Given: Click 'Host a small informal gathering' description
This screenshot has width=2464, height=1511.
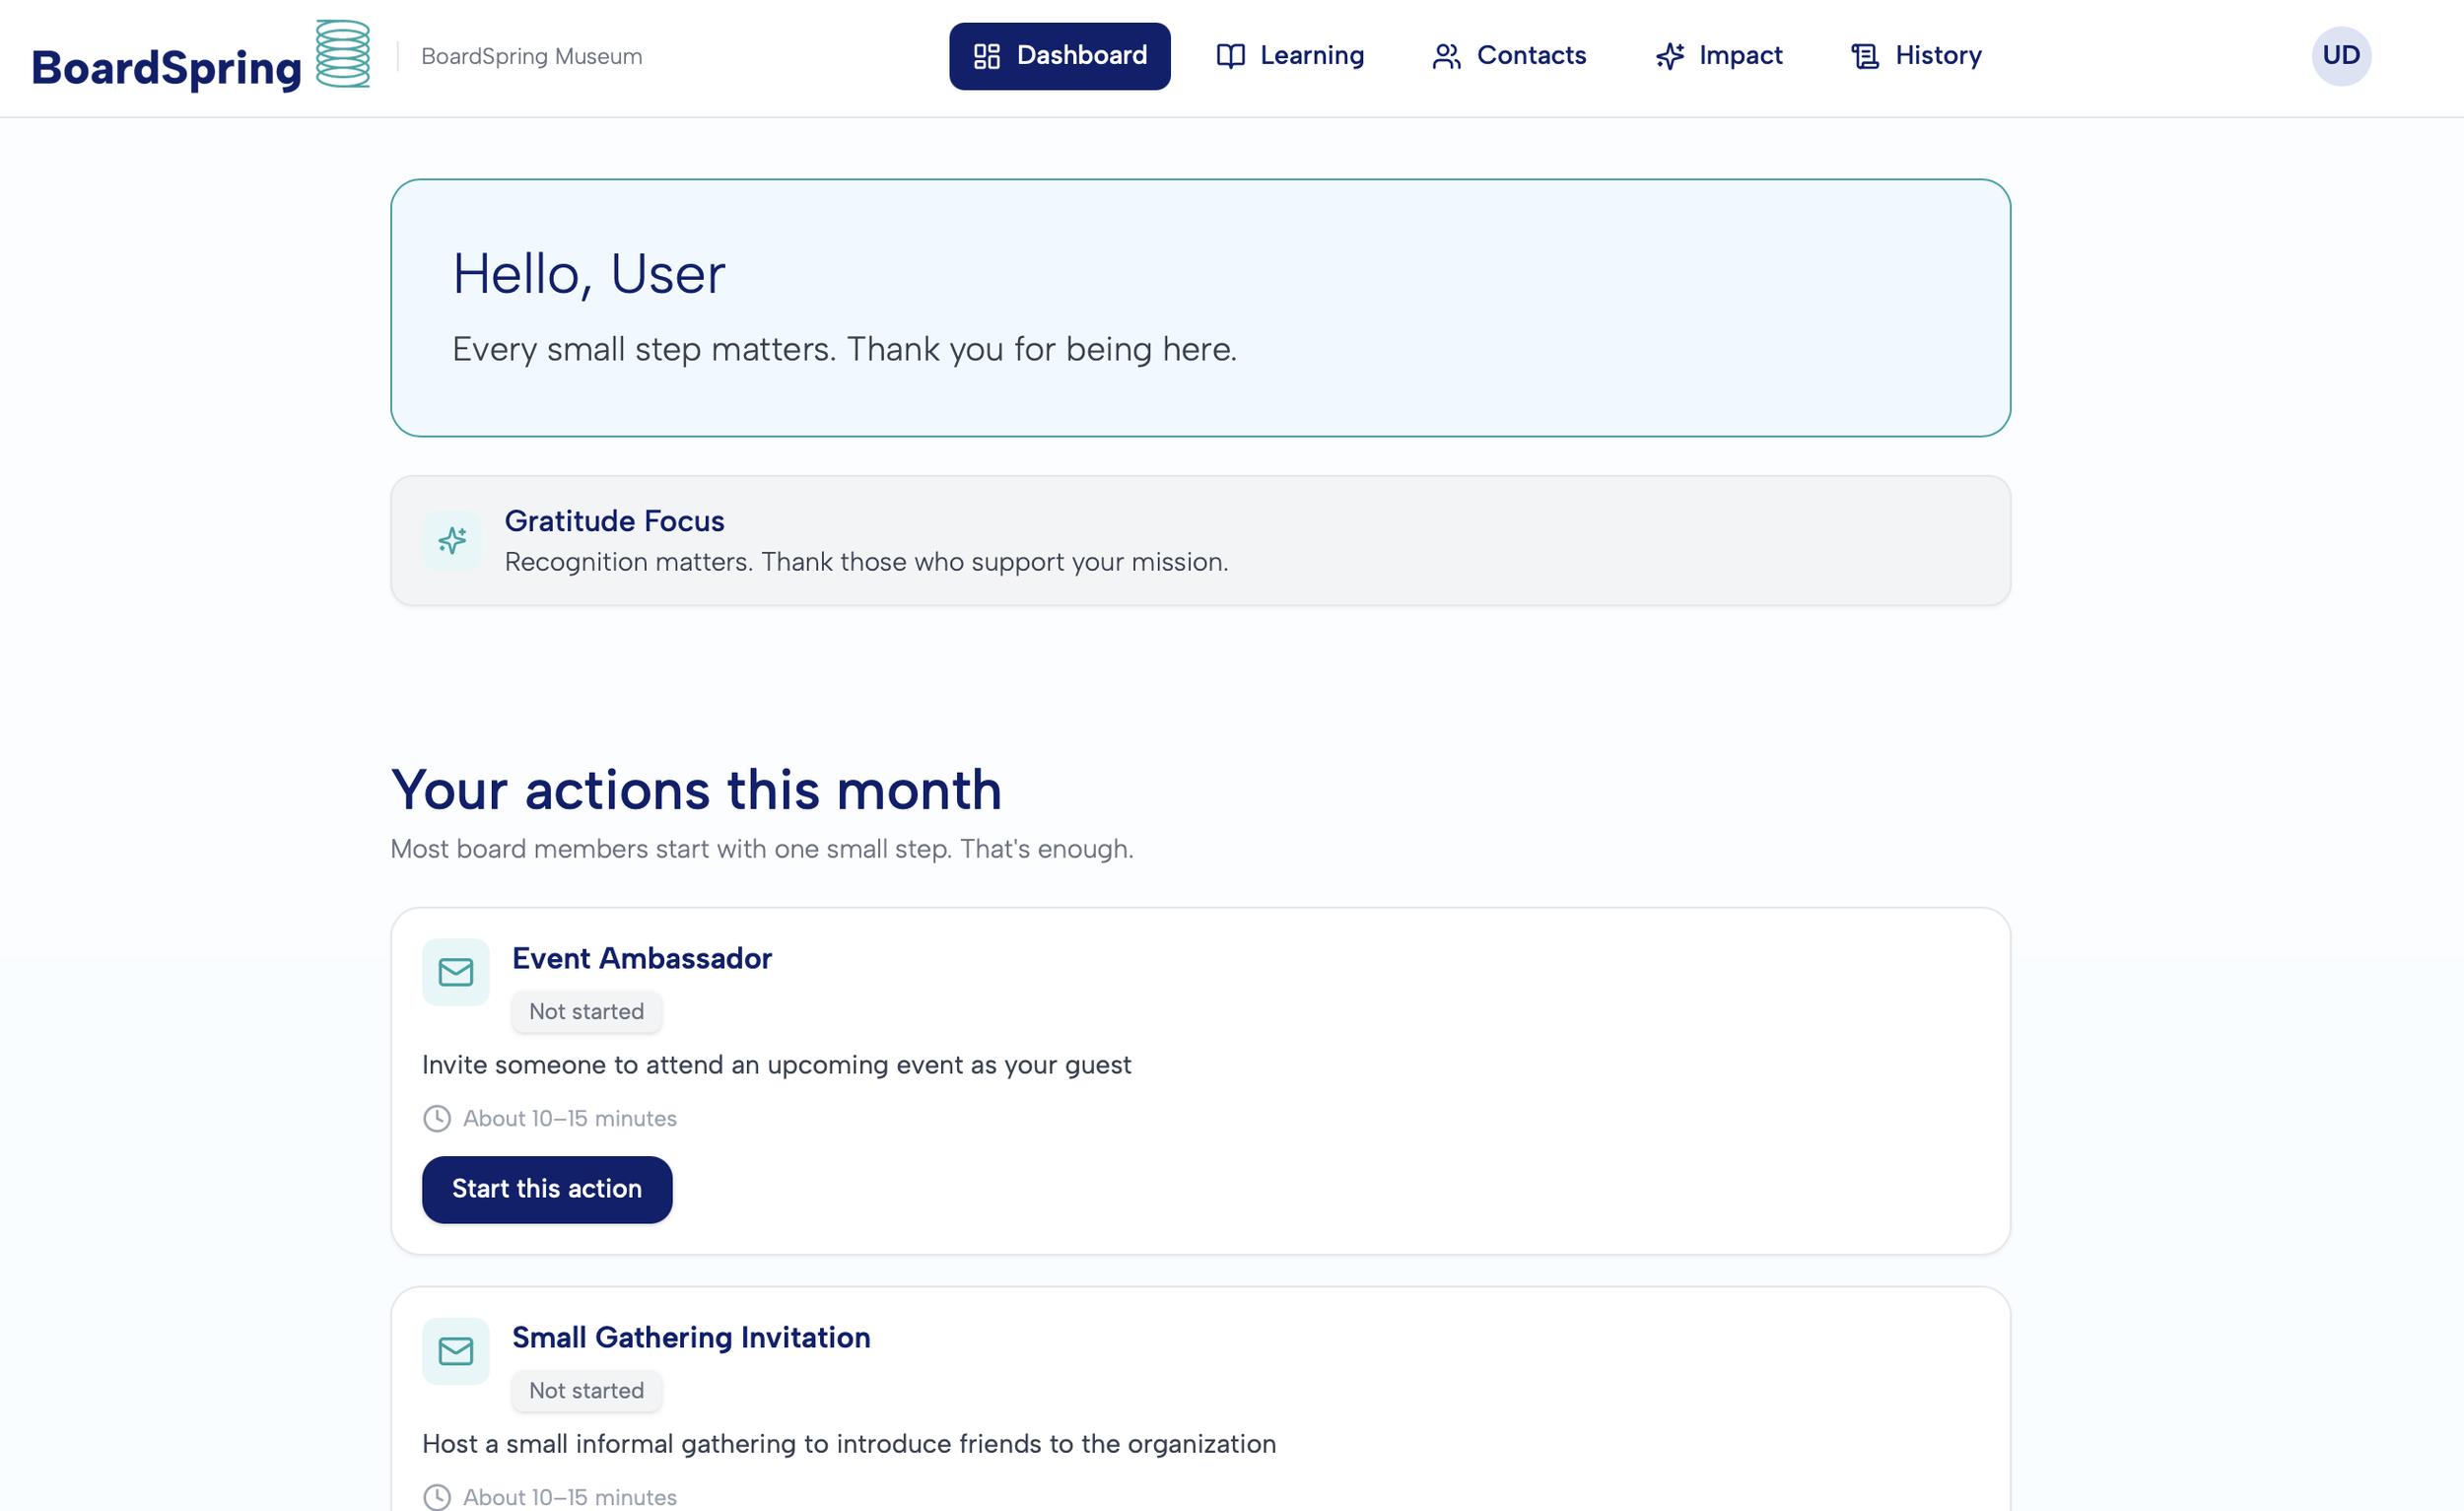Looking at the screenshot, I should [x=849, y=1444].
